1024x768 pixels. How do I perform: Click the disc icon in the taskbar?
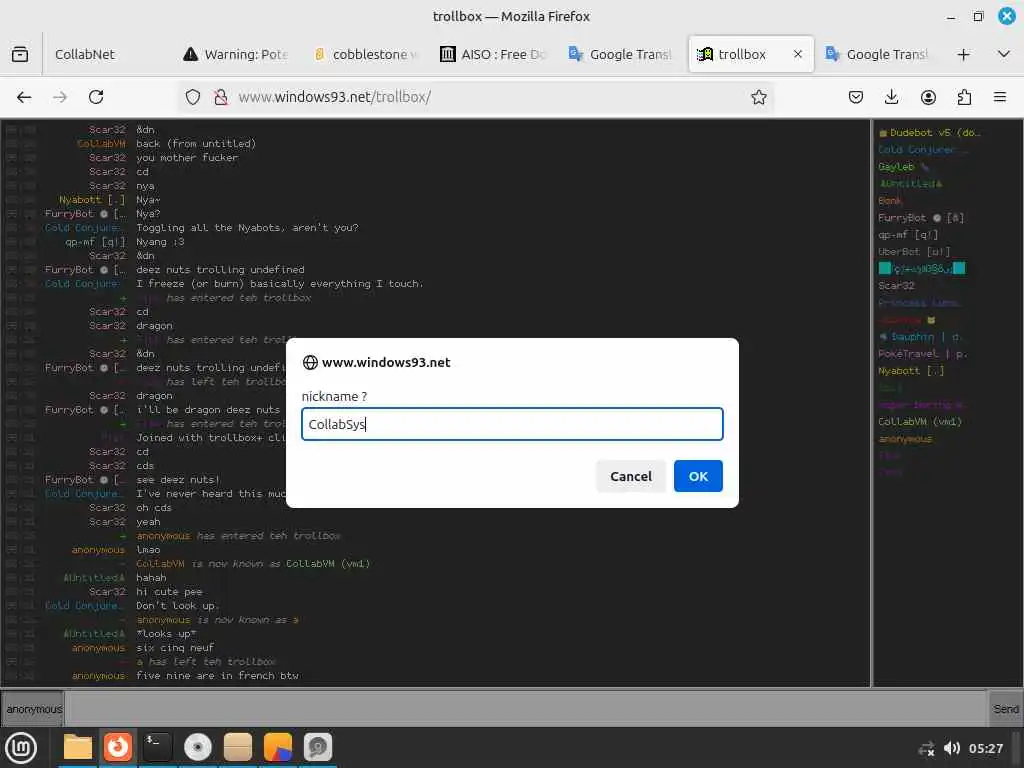point(198,747)
